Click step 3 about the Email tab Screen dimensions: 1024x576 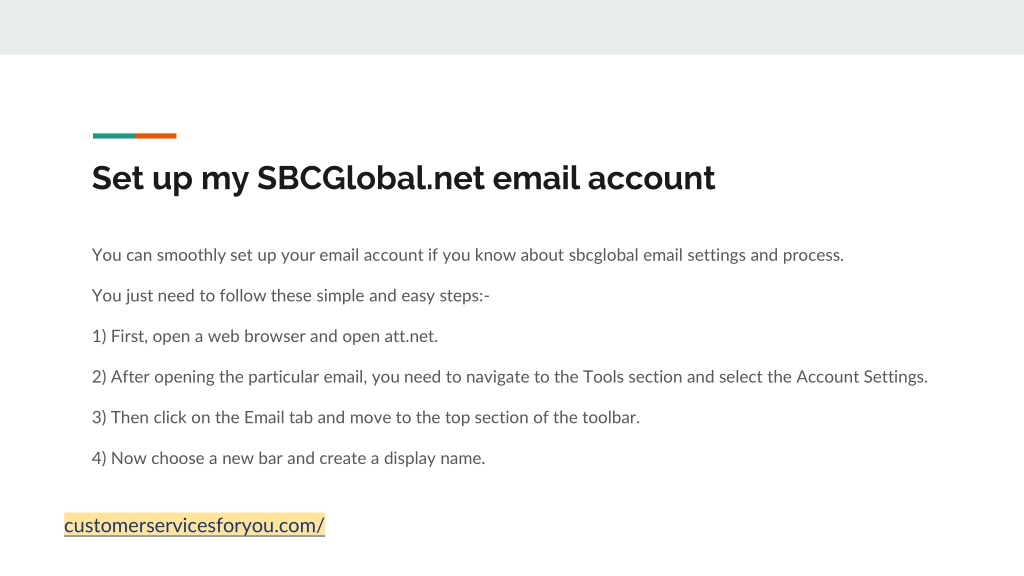tap(366, 417)
